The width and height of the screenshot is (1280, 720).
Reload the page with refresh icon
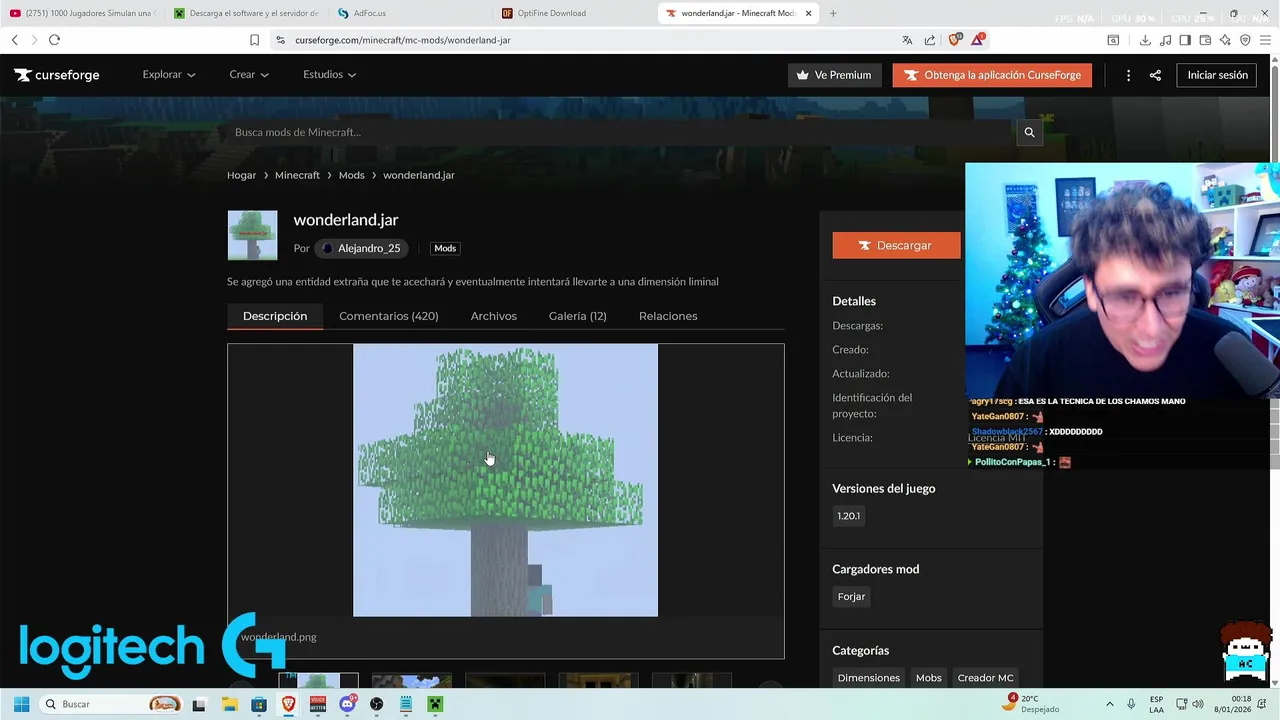point(54,40)
